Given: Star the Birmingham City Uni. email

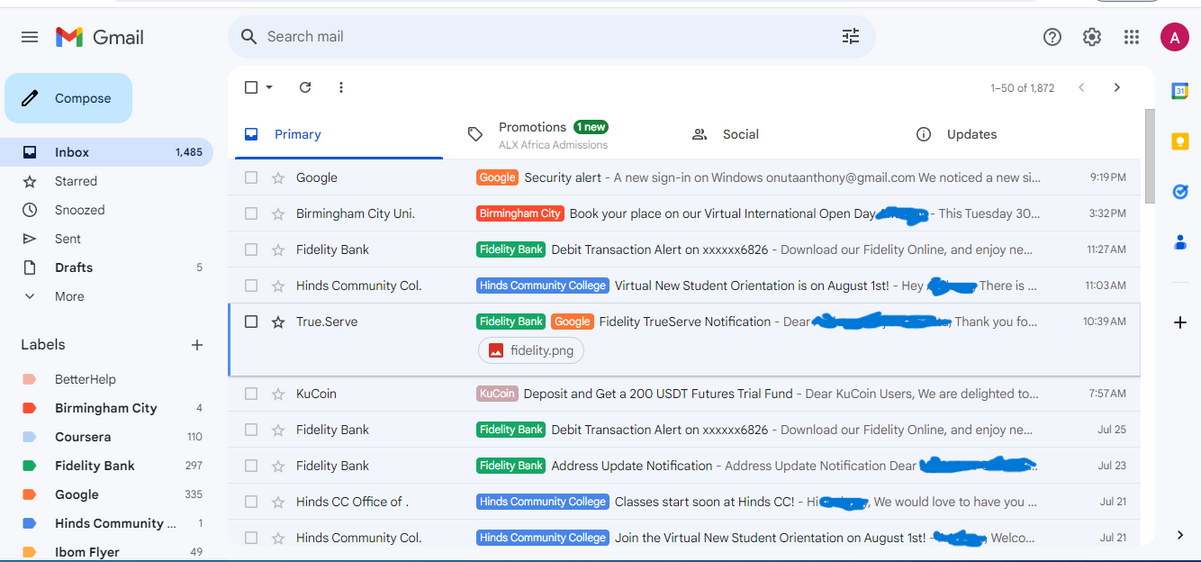Looking at the screenshot, I should (278, 214).
